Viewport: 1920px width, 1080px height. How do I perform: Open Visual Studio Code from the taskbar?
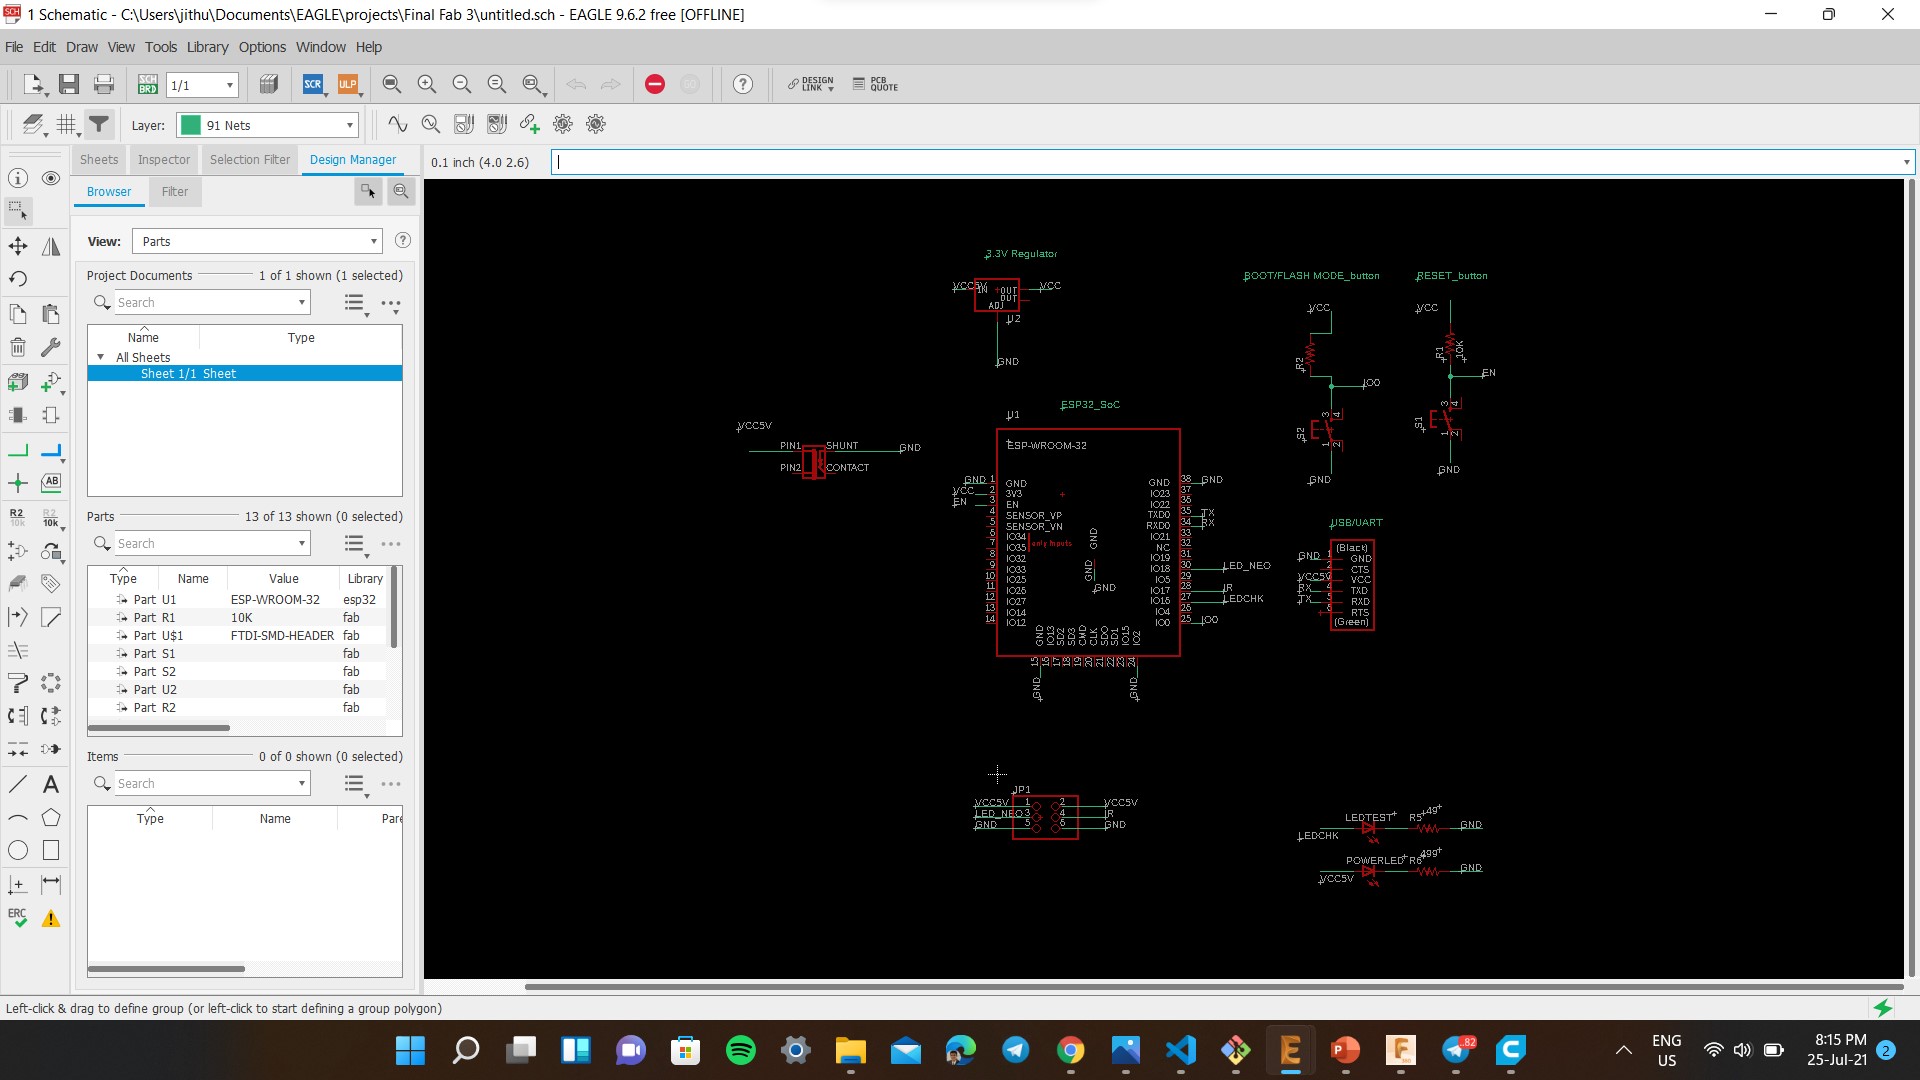[x=1181, y=1050]
